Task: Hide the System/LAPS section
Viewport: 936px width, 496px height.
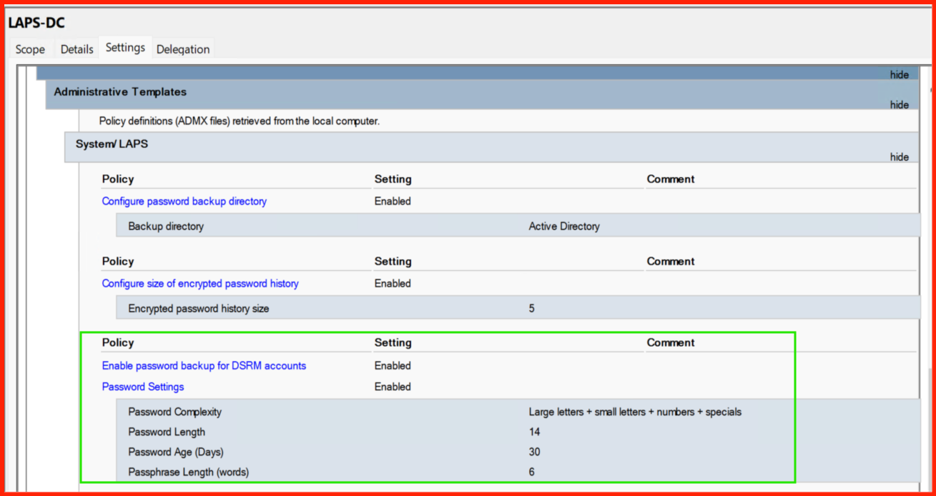Action: tap(899, 157)
